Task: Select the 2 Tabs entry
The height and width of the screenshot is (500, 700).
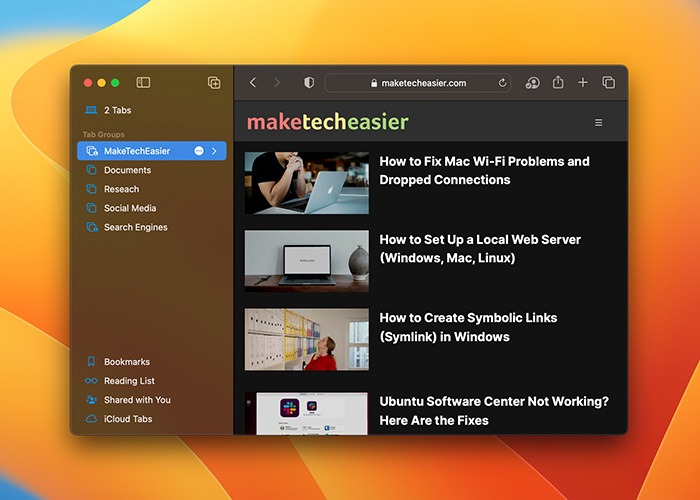Action: [x=152, y=110]
